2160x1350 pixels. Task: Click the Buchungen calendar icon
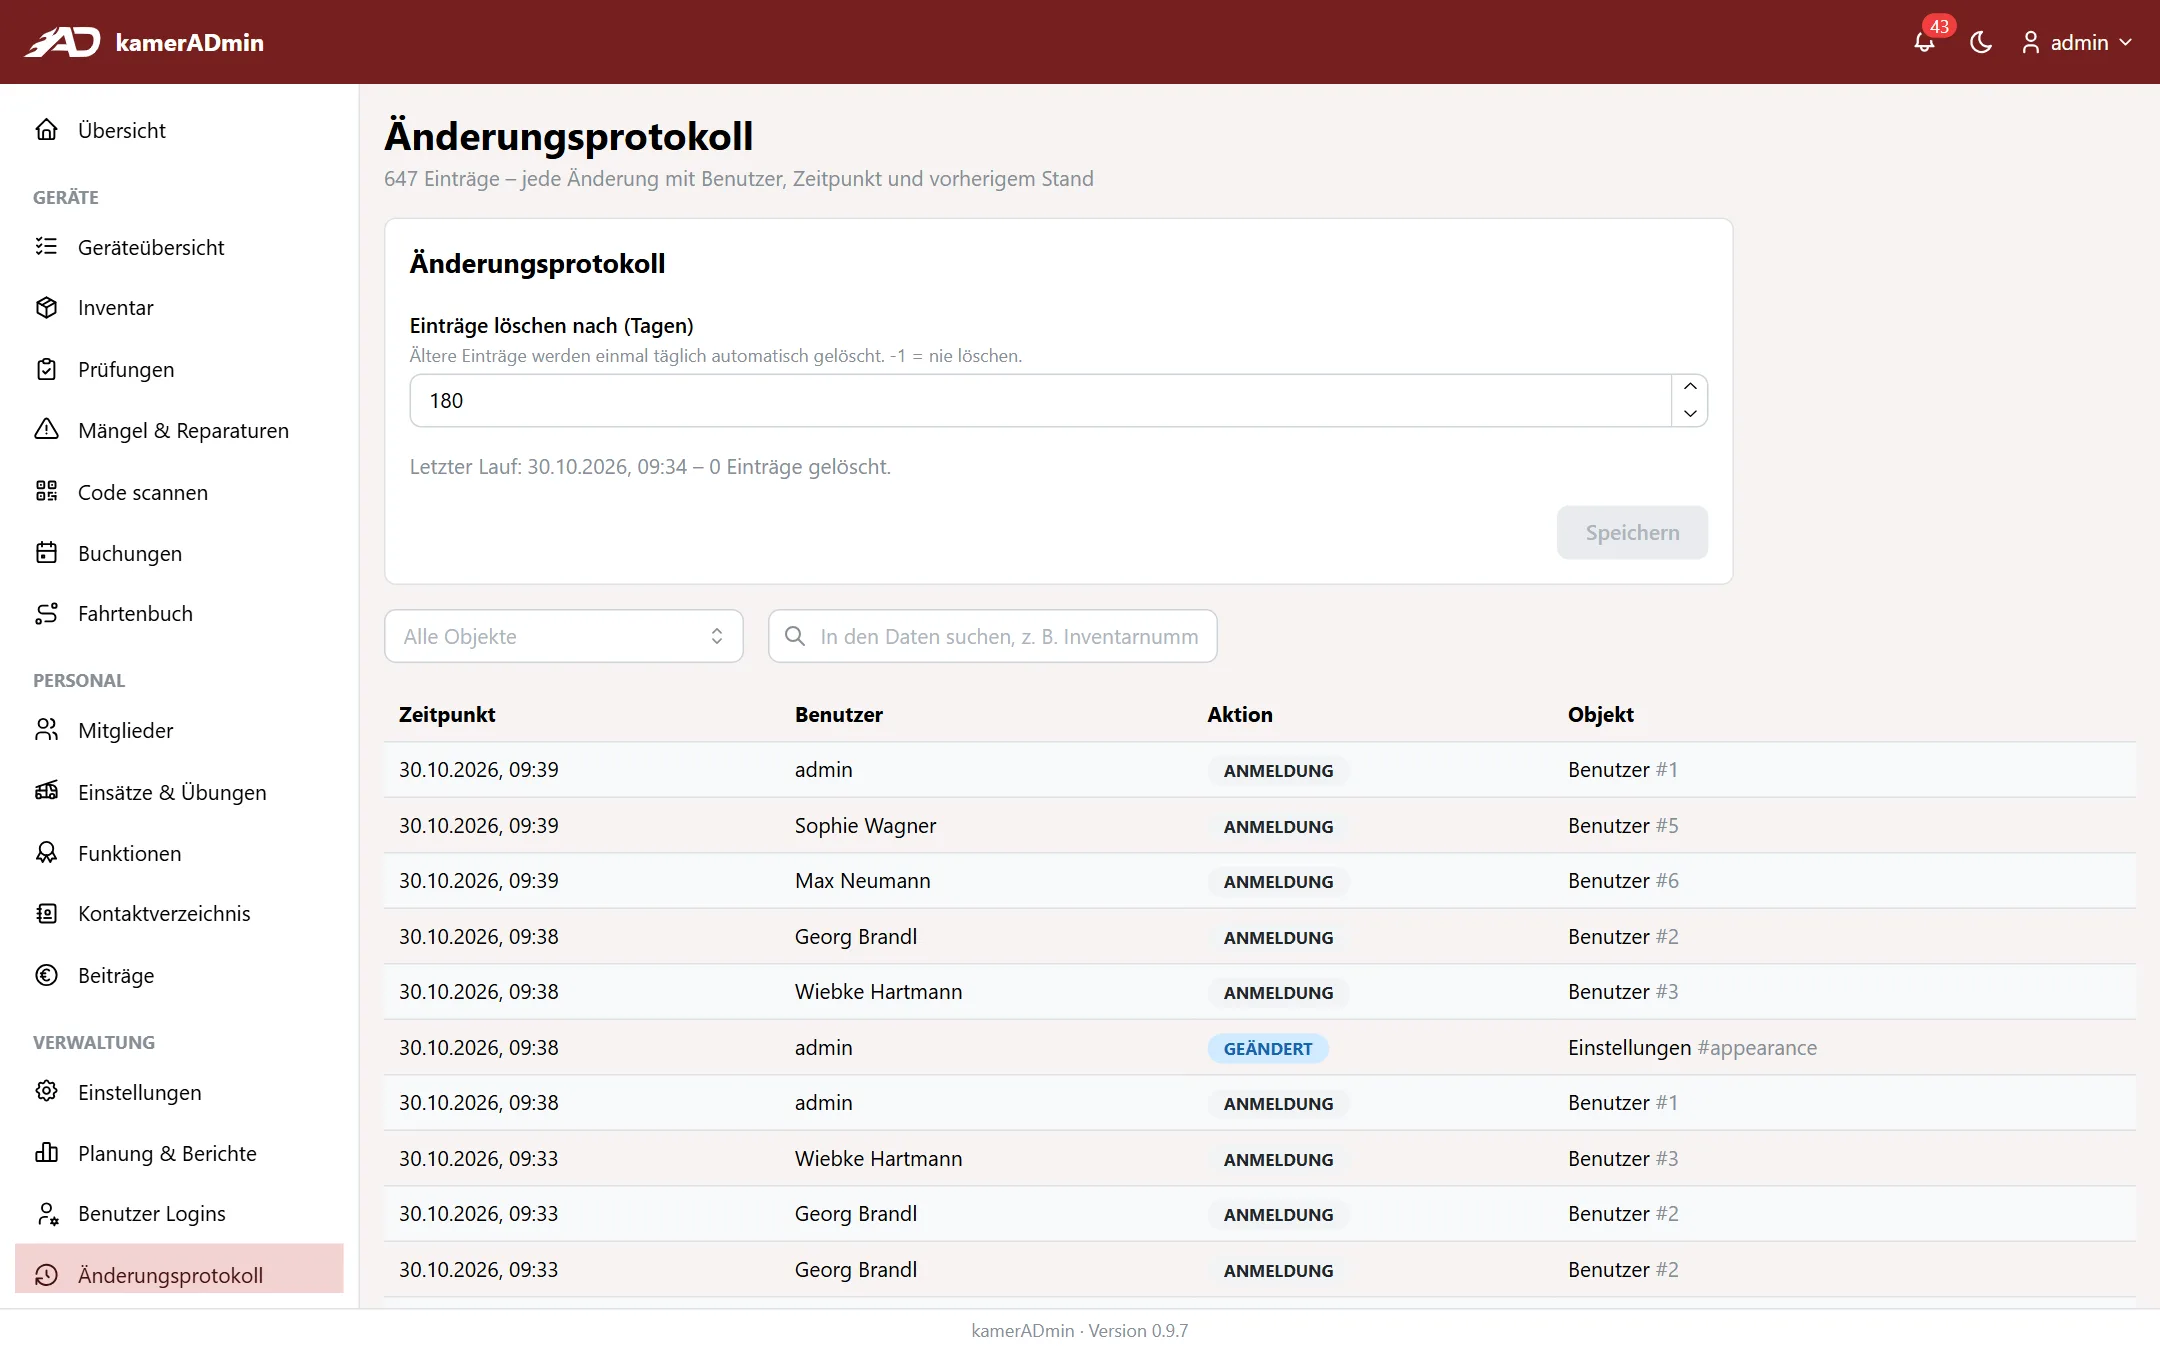(47, 553)
